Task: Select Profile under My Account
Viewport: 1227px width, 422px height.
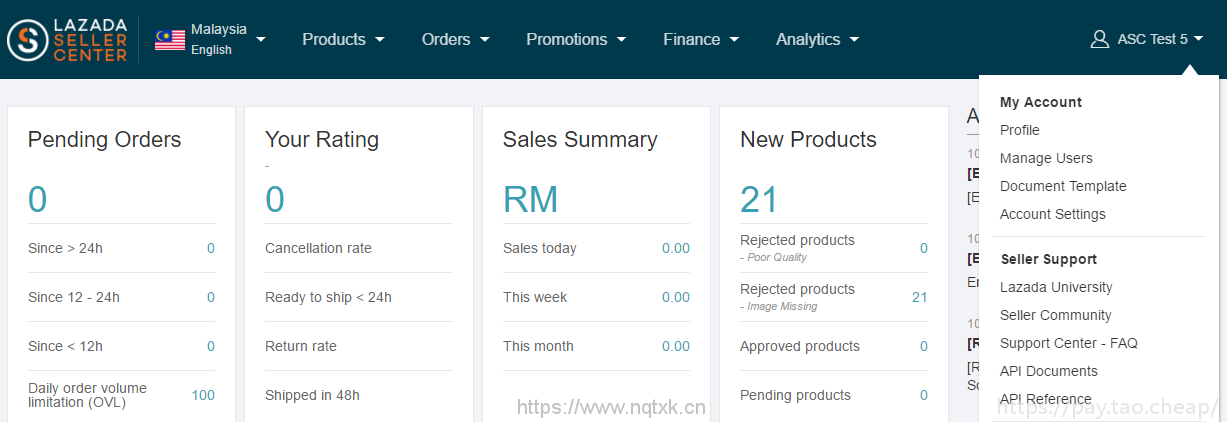Action: tap(1020, 130)
